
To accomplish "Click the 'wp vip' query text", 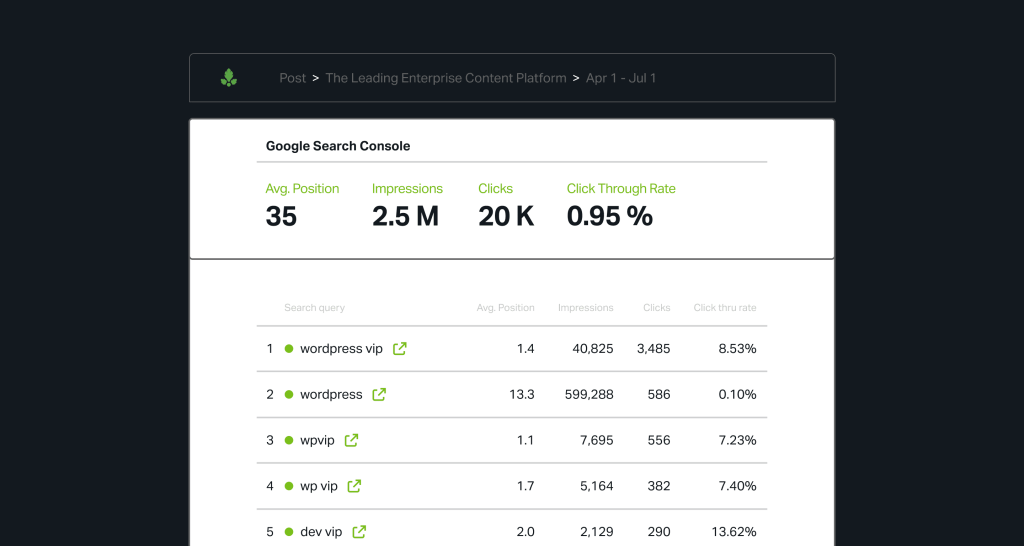I will pyautogui.click(x=319, y=486).
